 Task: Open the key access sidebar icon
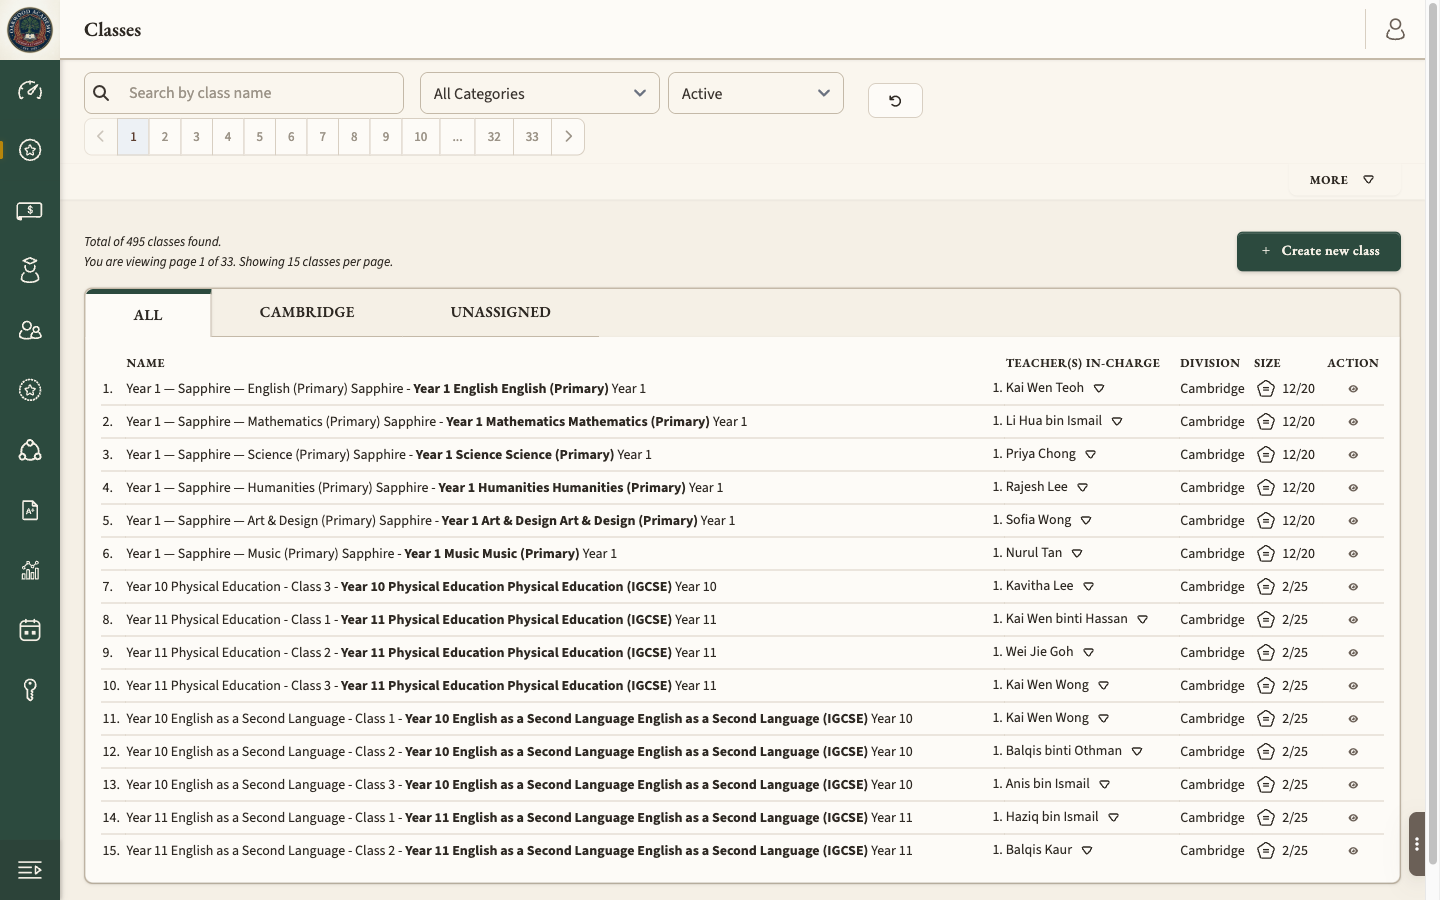point(30,690)
